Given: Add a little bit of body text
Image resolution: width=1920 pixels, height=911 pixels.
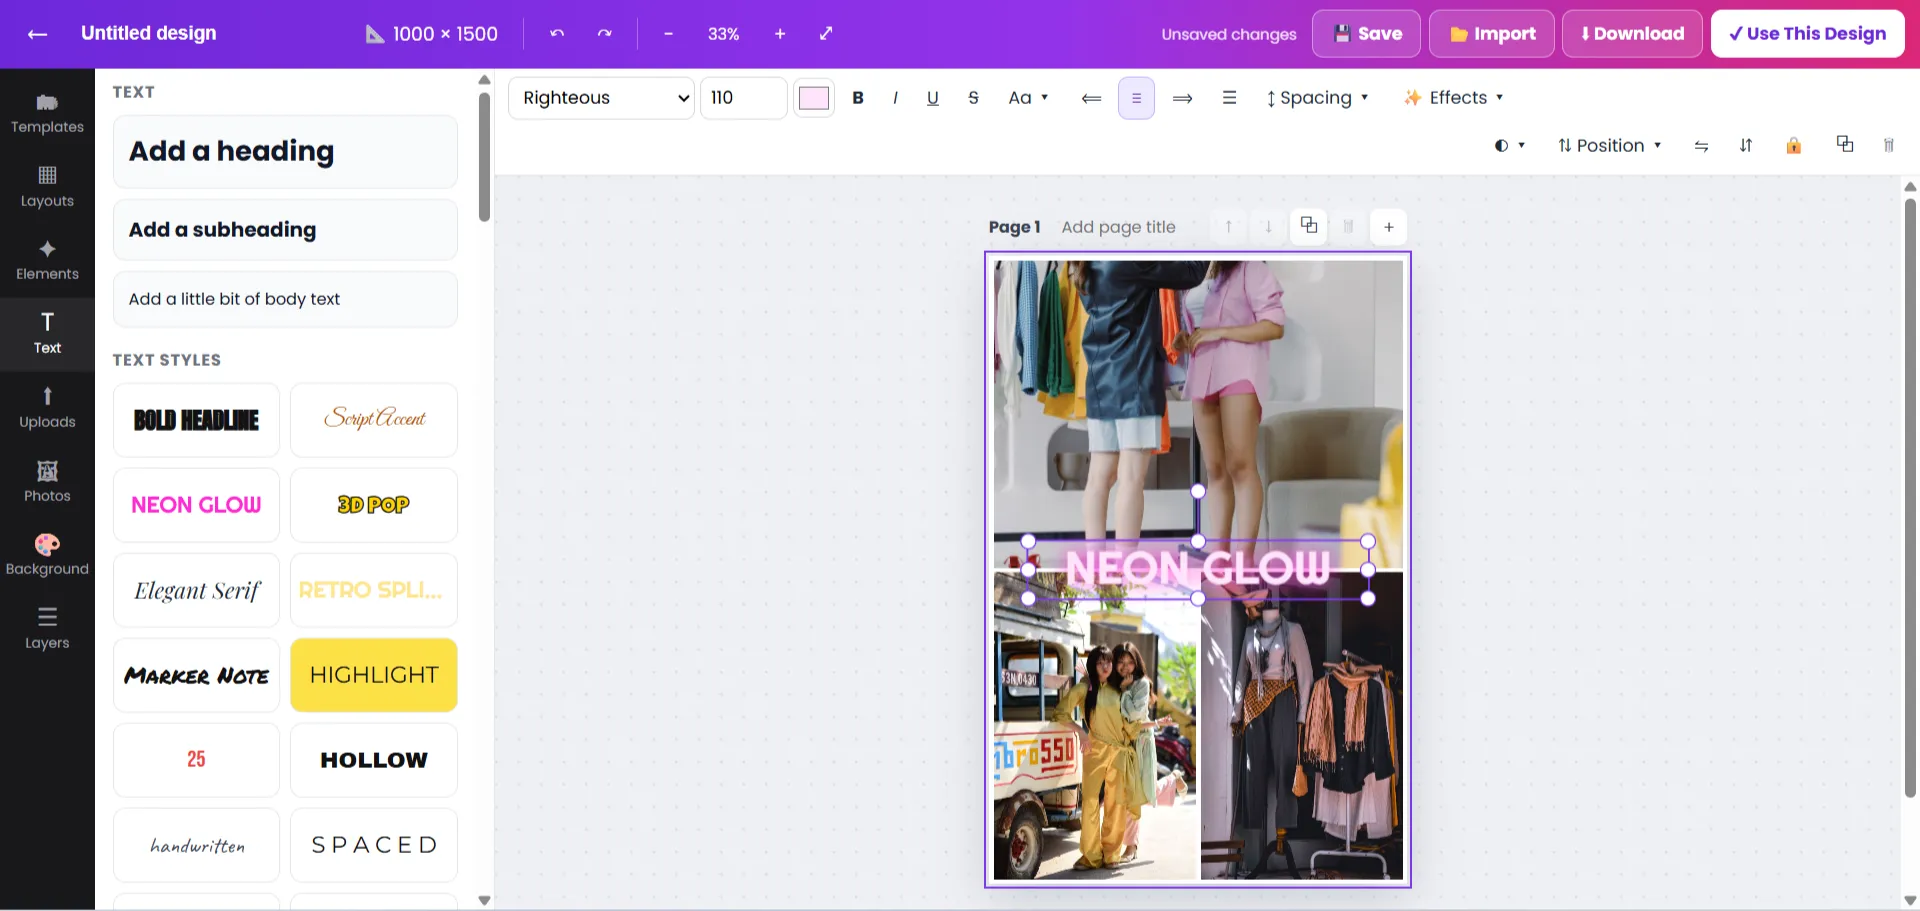Looking at the screenshot, I should (285, 299).
